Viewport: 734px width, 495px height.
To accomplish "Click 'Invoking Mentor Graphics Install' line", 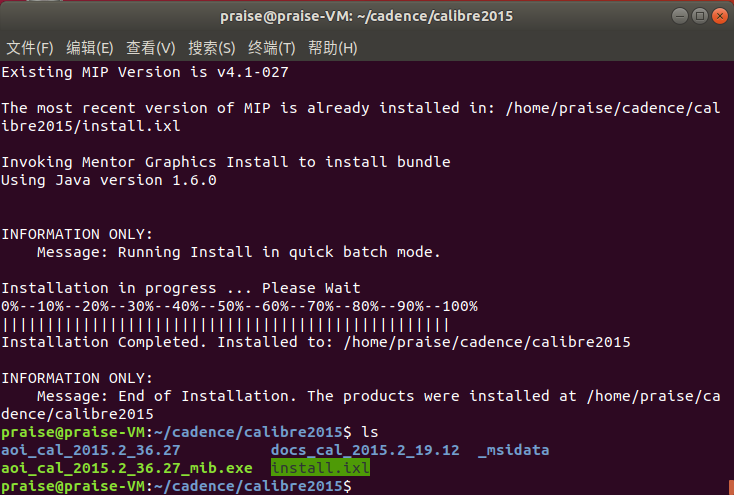I will pyautogui.click(x=226, y=162).
